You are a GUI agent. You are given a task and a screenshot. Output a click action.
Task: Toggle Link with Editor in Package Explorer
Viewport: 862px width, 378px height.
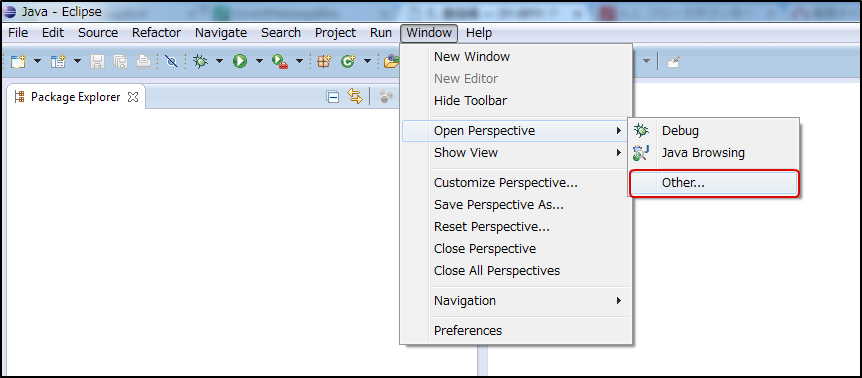pos(355,97)
